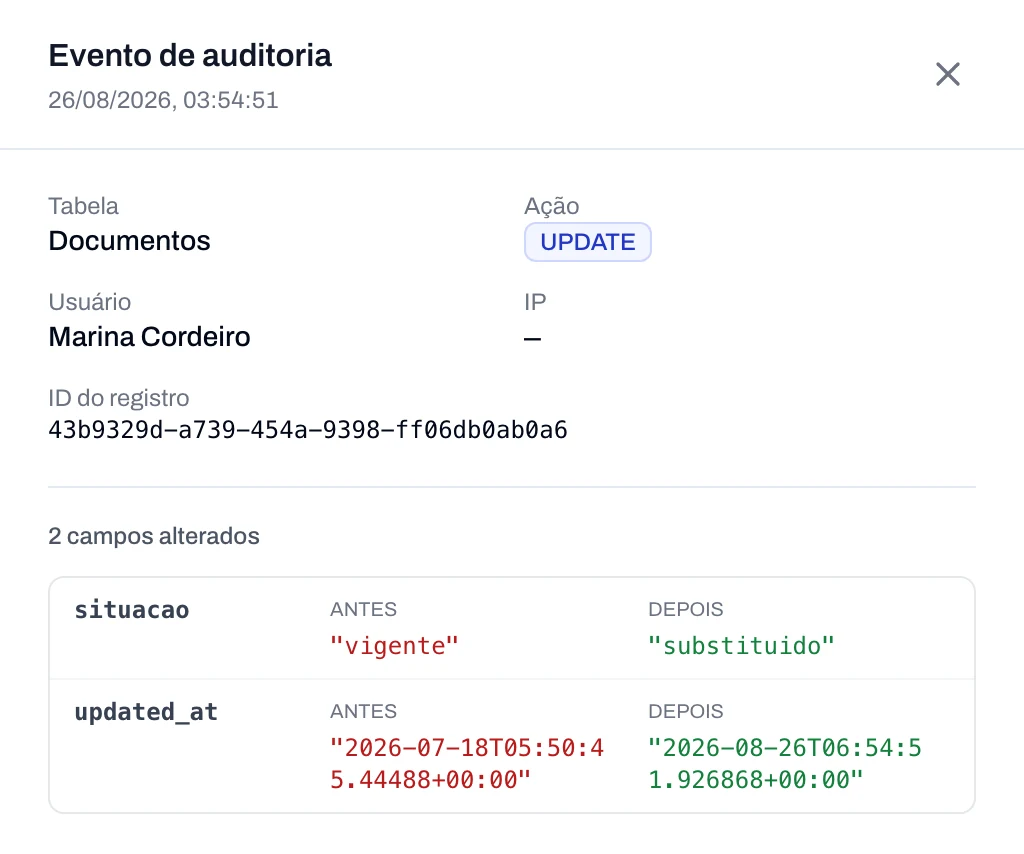Click the Documentos table value

[x=129, y=241]
